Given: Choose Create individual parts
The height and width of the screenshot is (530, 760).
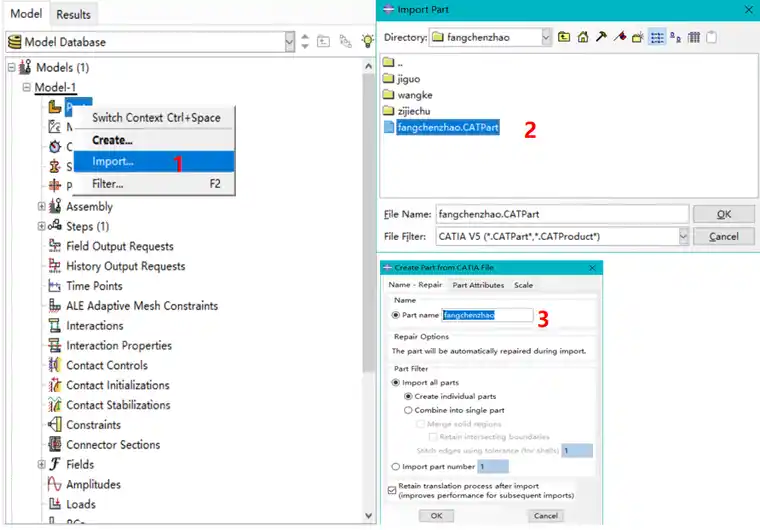Looking at the screenshot, I should [408, 396].
